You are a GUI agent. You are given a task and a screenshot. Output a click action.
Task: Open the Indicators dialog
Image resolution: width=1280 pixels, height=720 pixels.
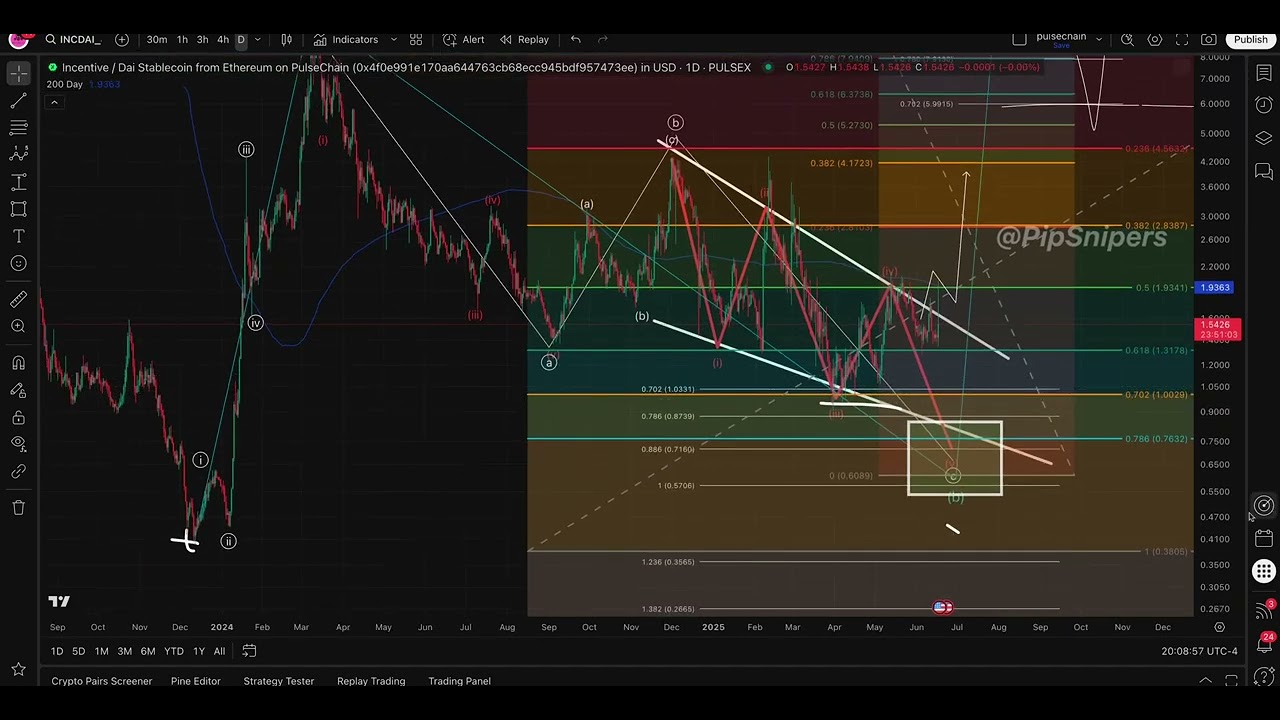345,40
